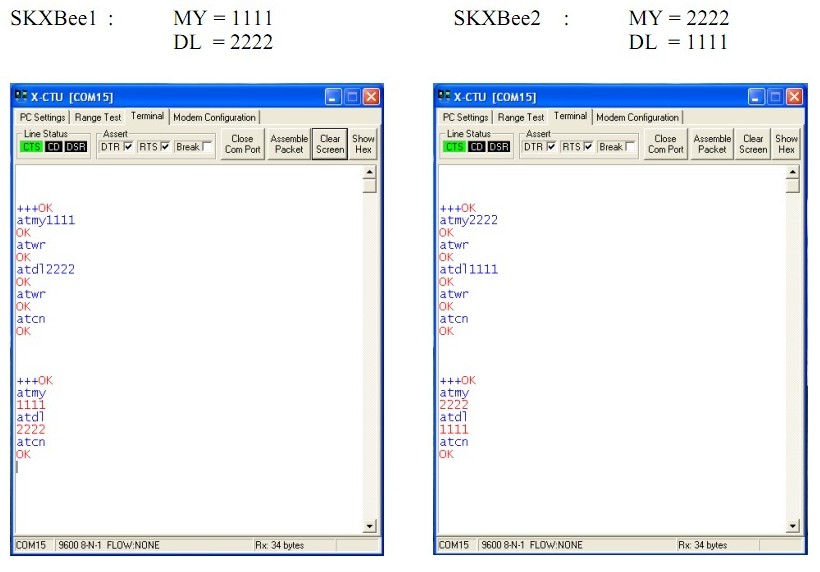820x572 pixels.
Task: Open Range Test tab in left X-CTU window
Action: point(98,118)
